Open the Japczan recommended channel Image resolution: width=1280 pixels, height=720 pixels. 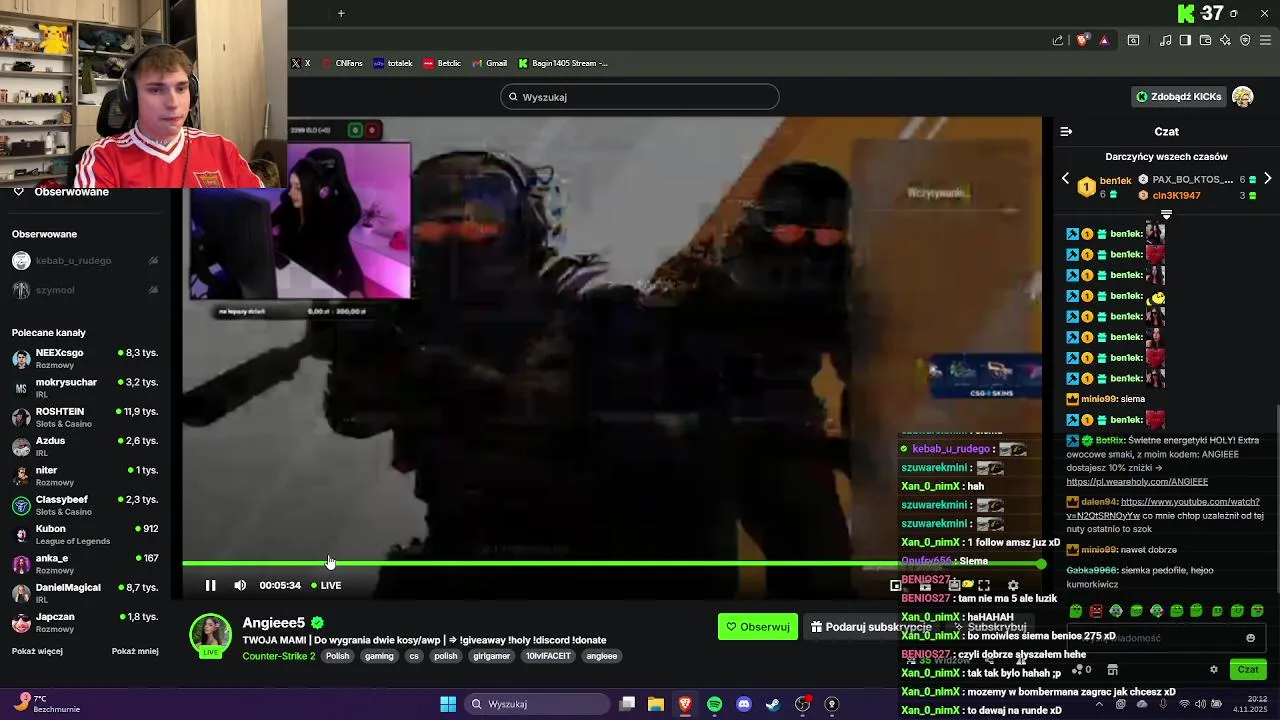coord(85,622)
